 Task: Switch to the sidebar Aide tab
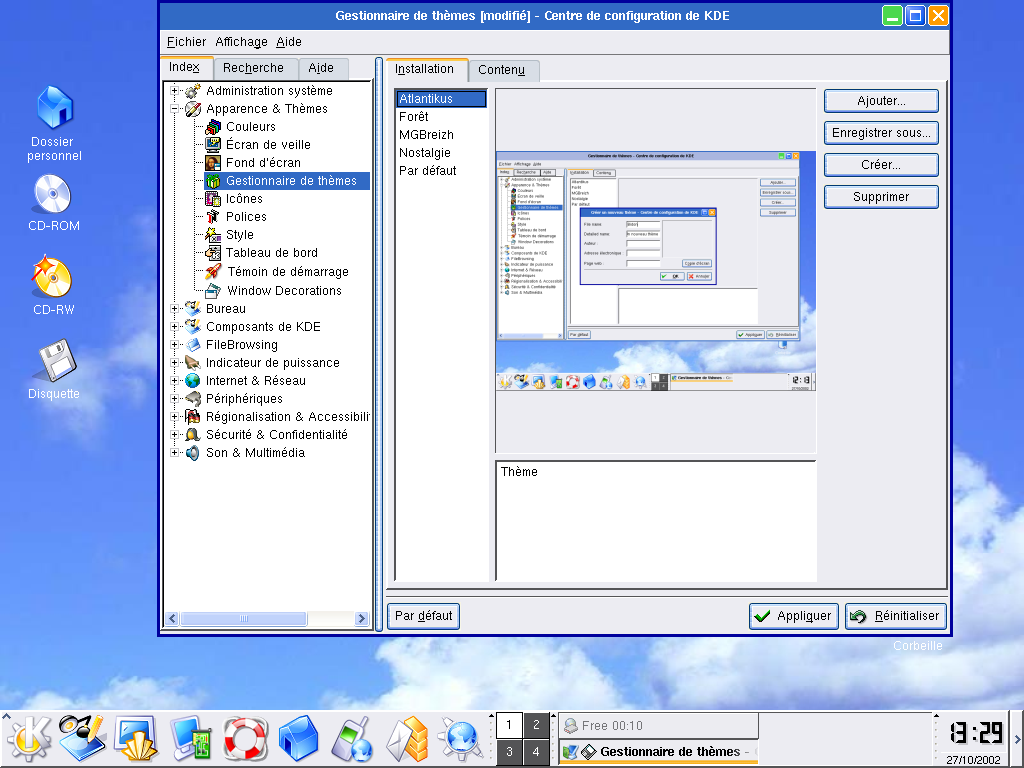[321, 68]
